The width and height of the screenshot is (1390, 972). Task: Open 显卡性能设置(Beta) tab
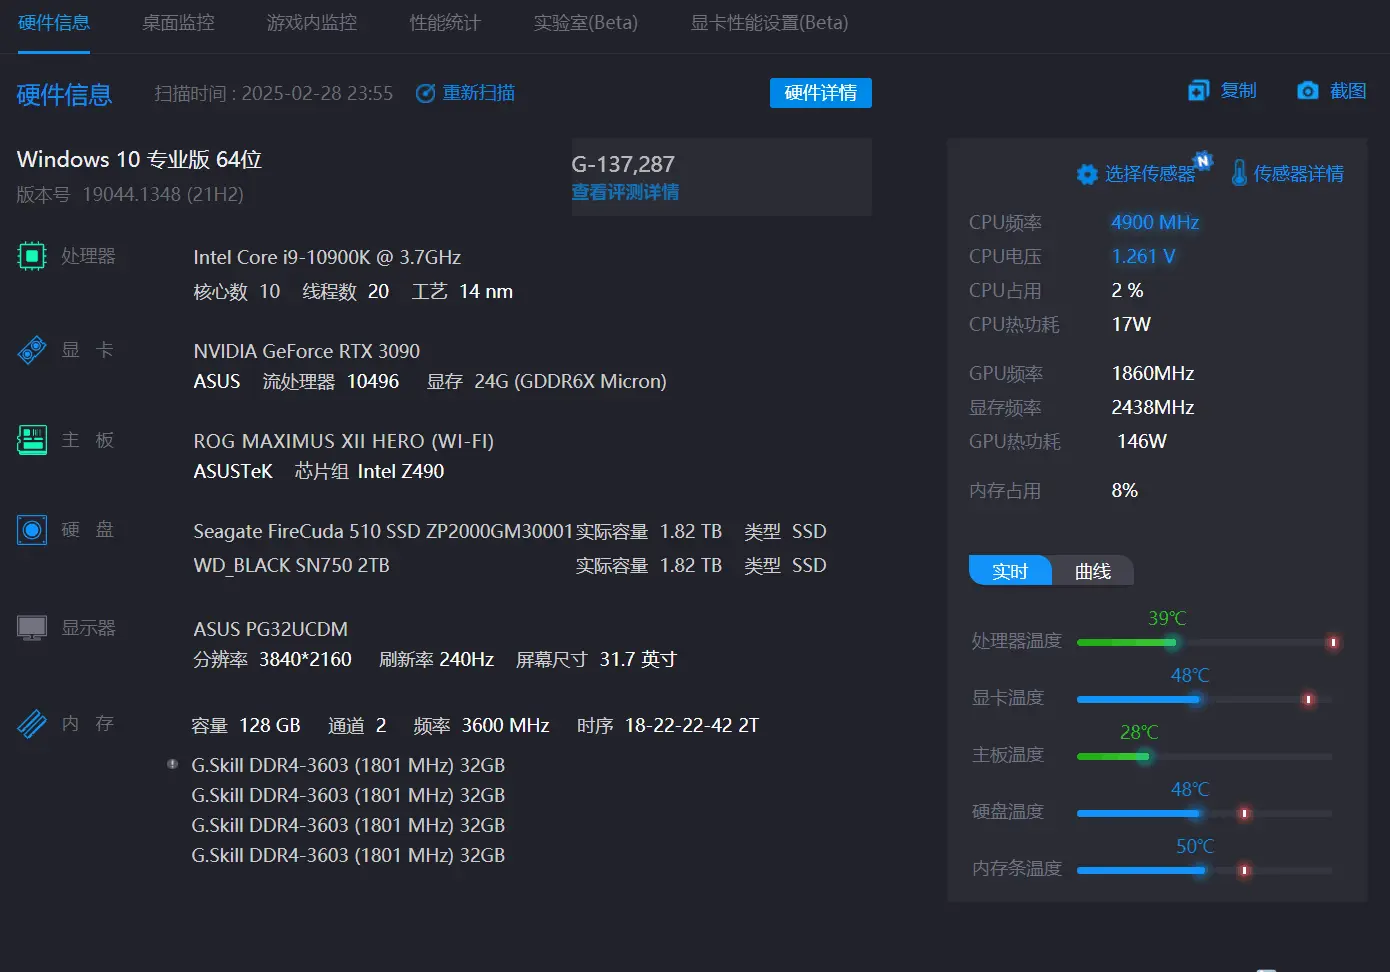pos(770,22)
